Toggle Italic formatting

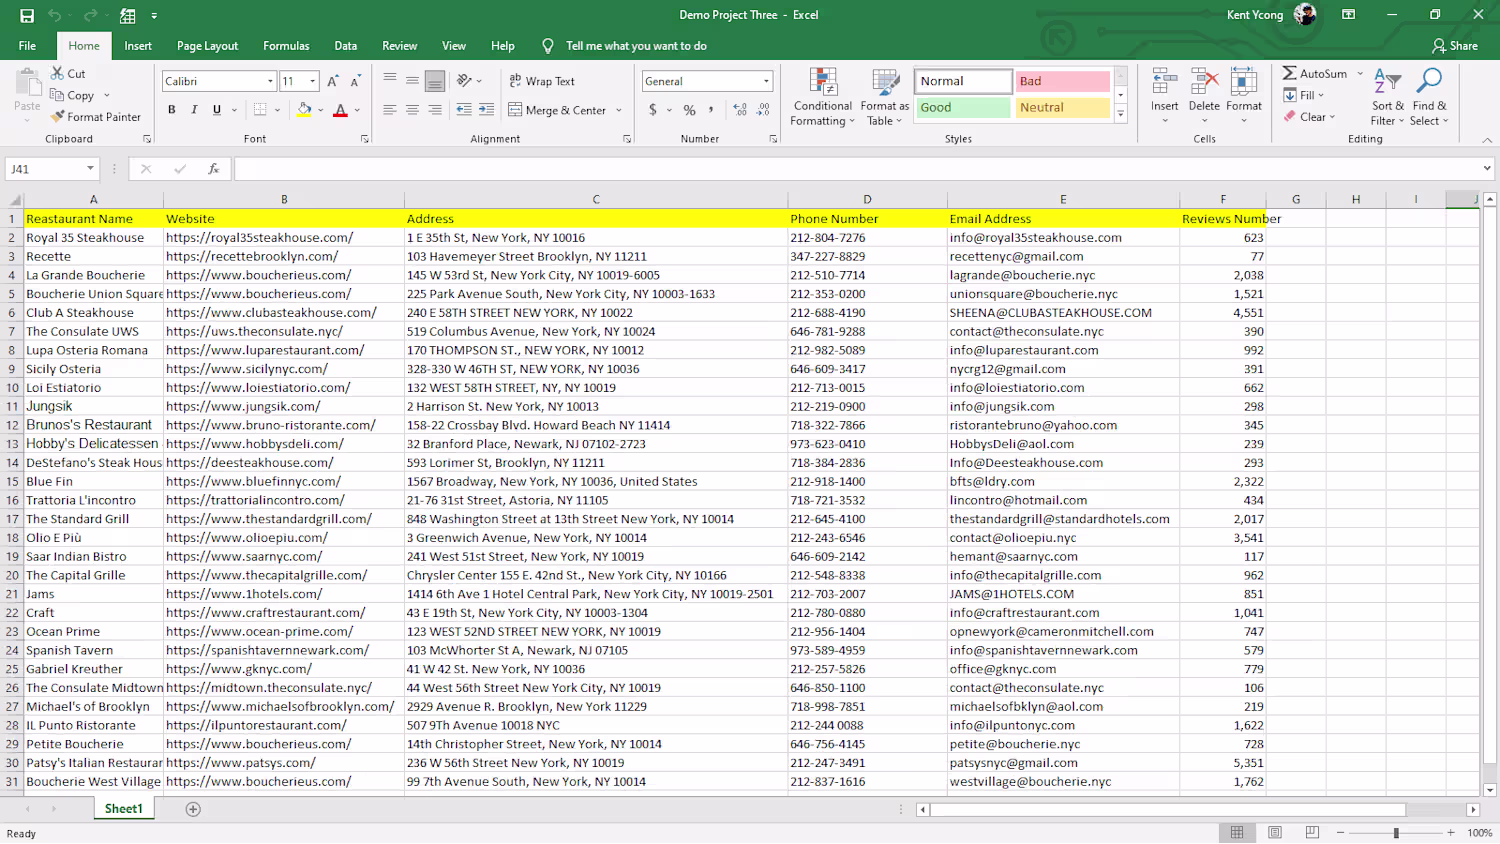point(194,110)
